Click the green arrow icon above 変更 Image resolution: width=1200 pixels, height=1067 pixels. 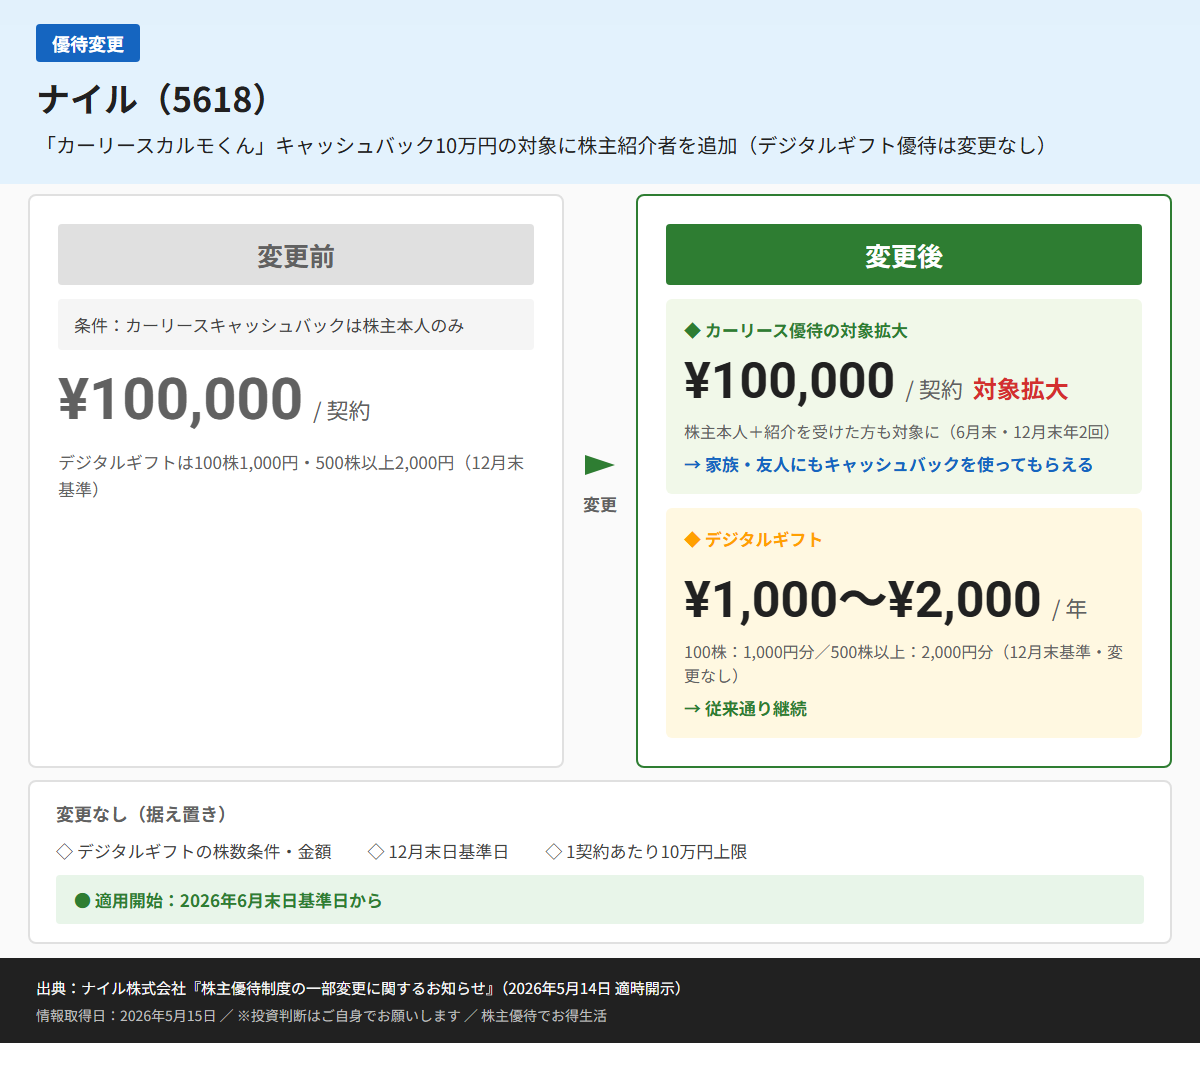click(x=599, y=465)
